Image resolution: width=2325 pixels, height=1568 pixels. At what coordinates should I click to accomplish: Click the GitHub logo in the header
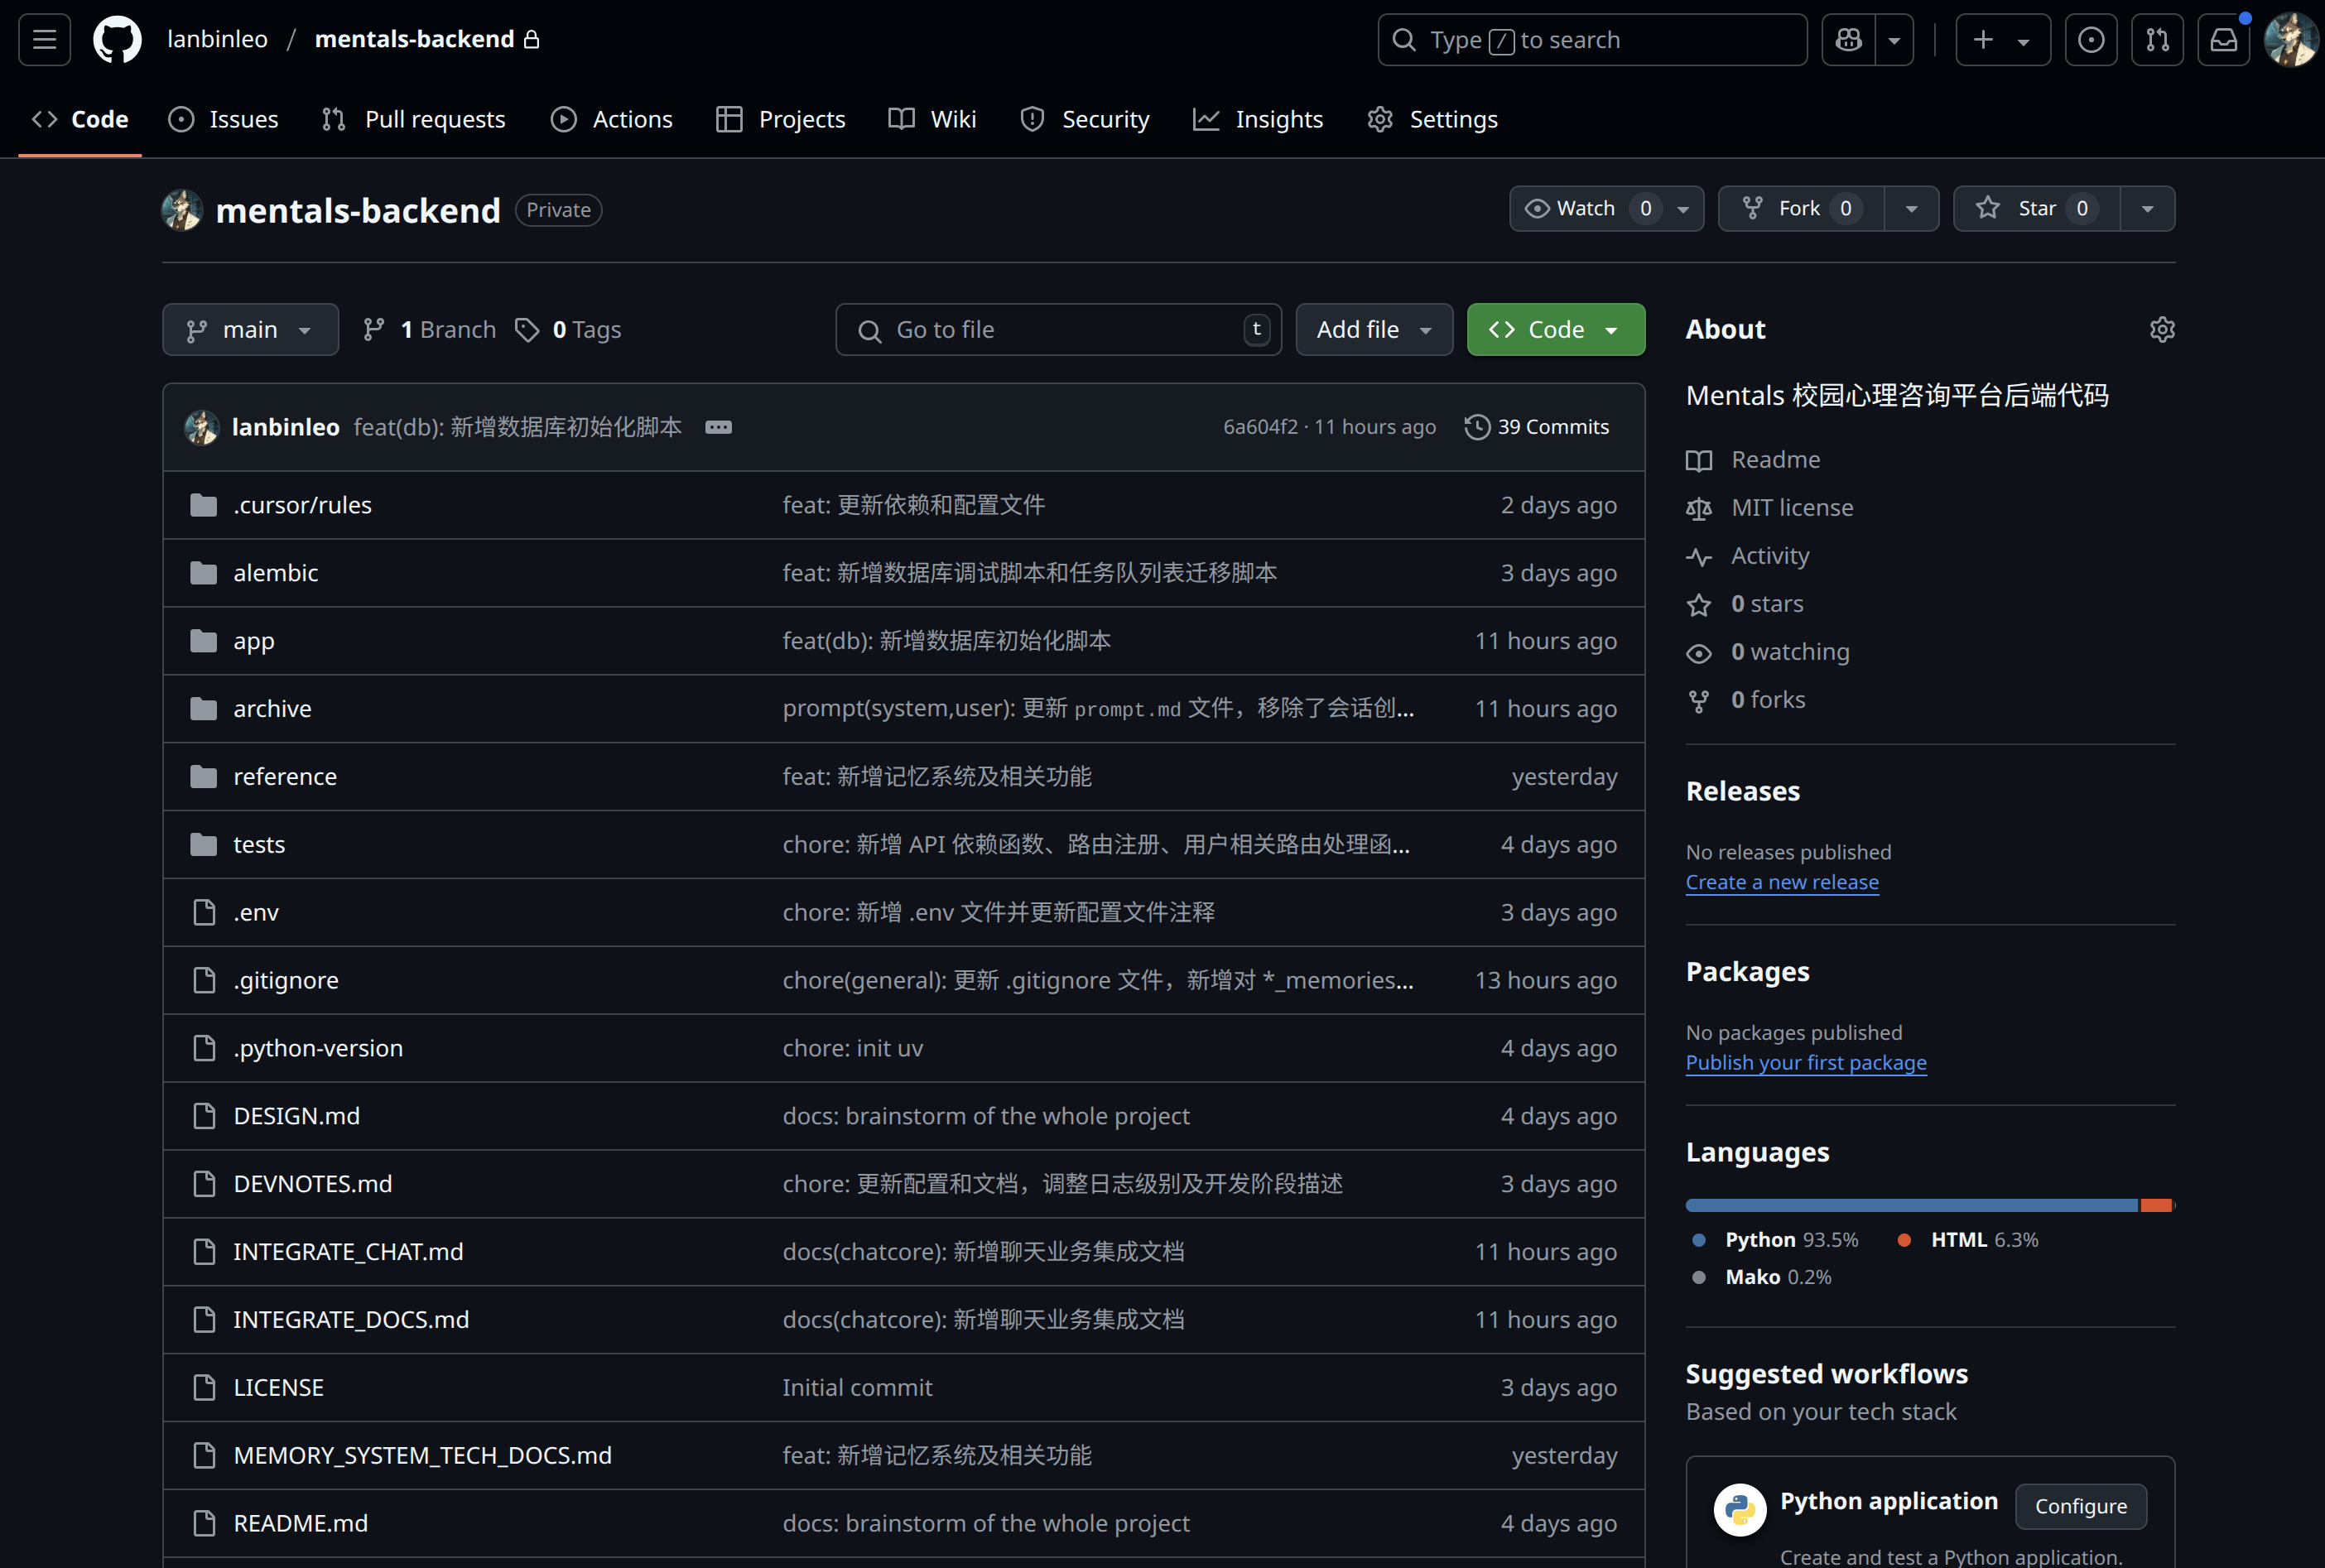[117, 39]
